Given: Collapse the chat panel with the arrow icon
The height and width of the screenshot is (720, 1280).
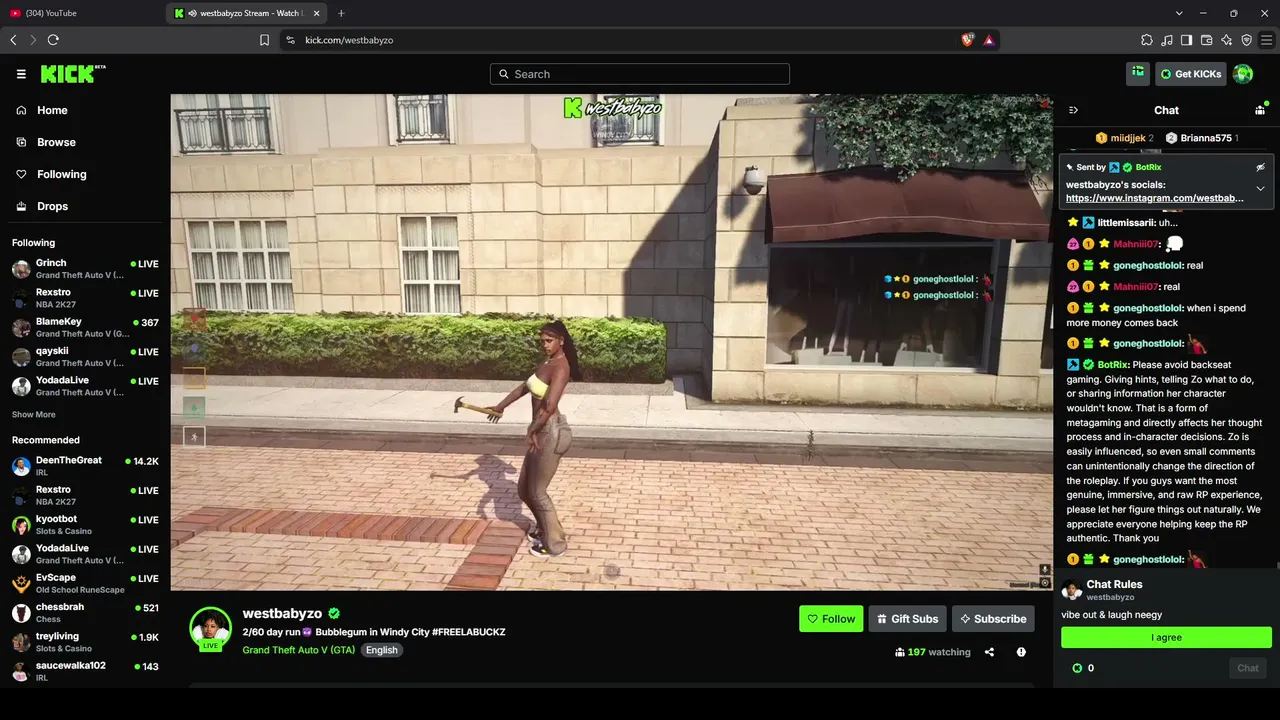Looking at the screenshot, I should pos(1073,110).
